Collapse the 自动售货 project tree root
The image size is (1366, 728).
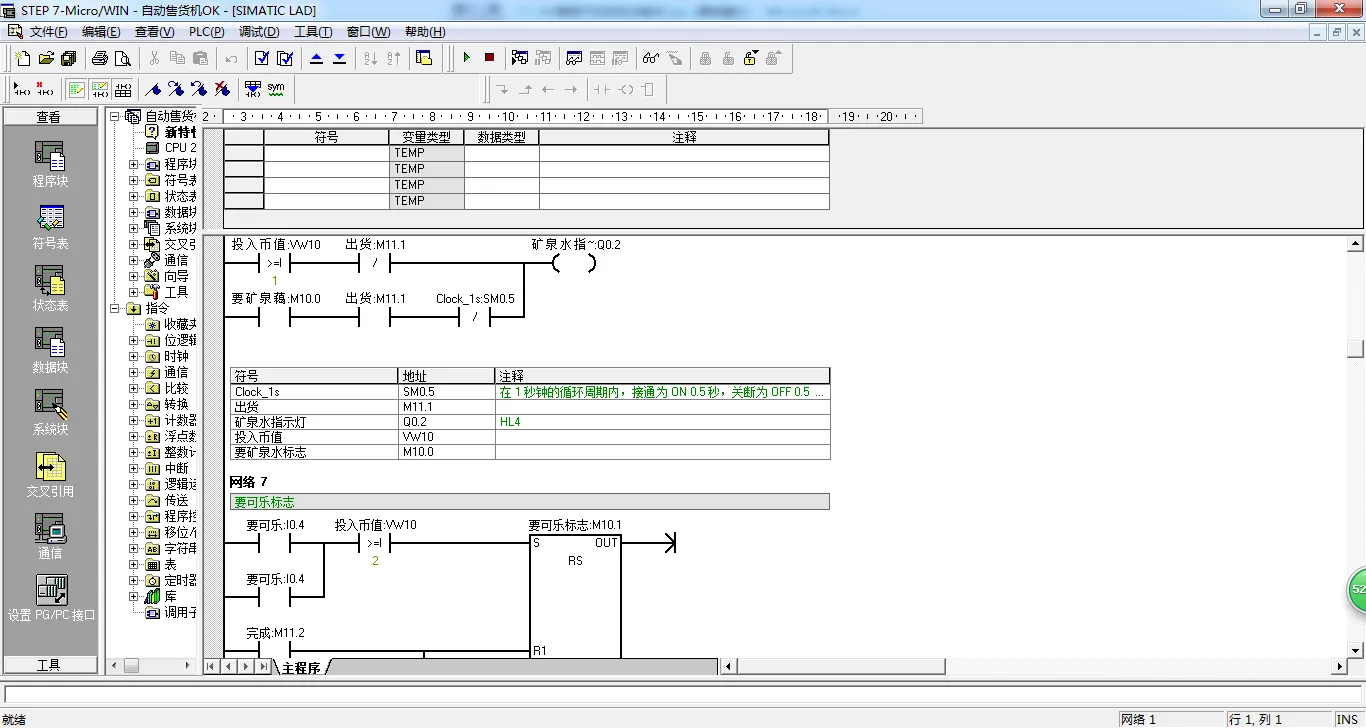(115, 117)
